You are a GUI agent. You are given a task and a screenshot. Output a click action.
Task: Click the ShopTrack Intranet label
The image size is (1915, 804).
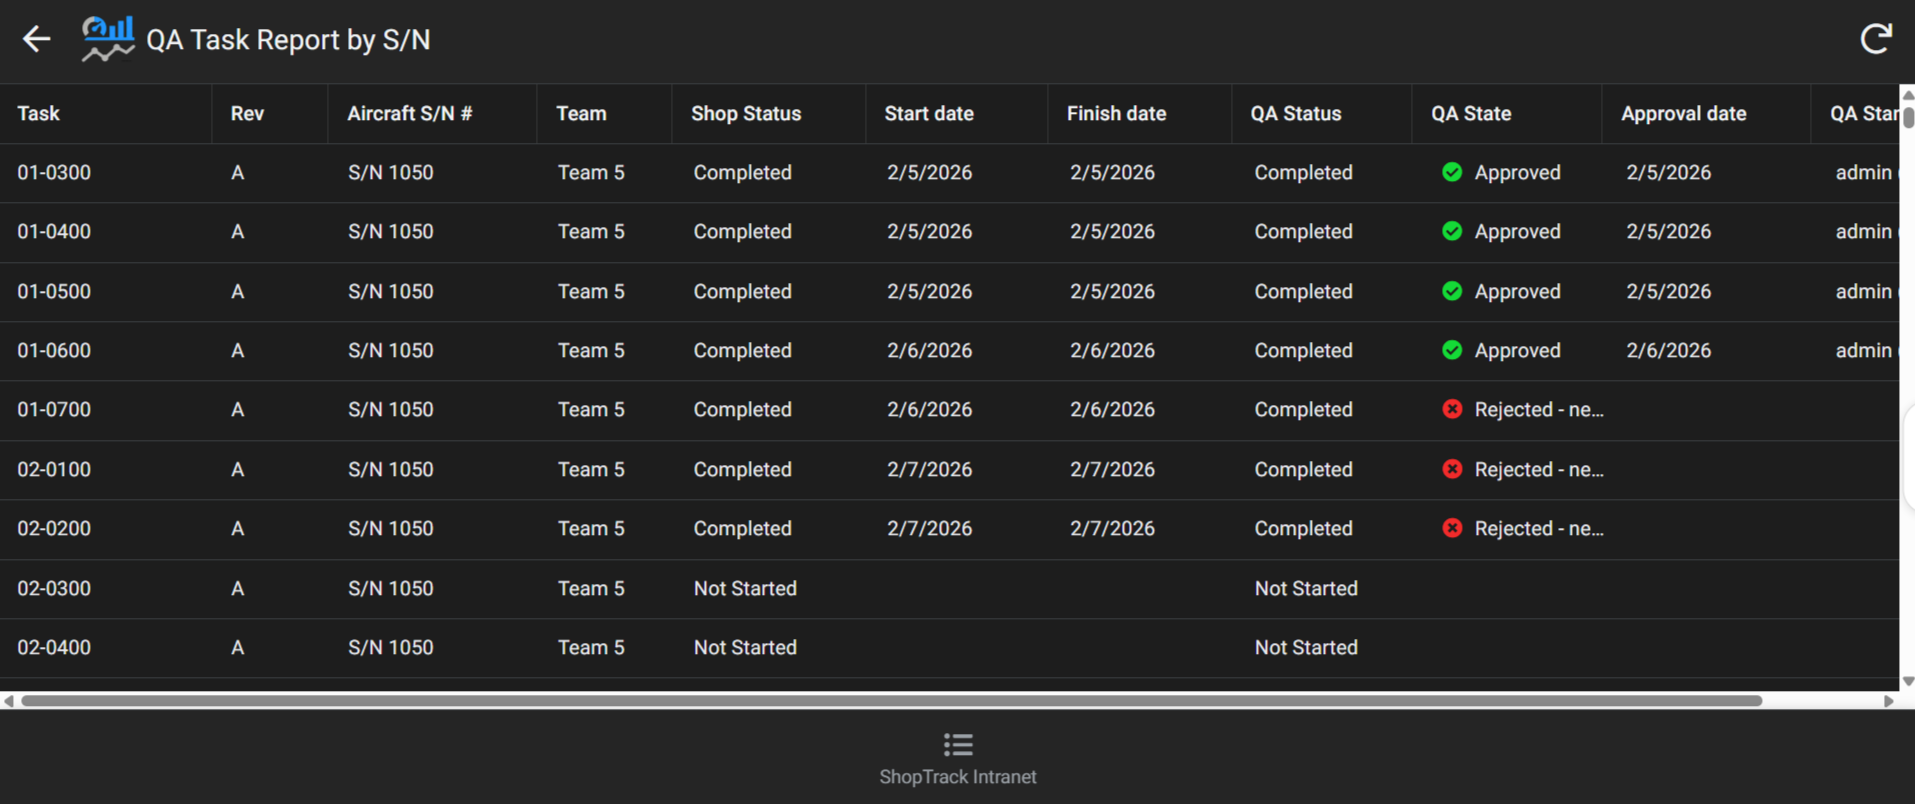coord(957,777)
